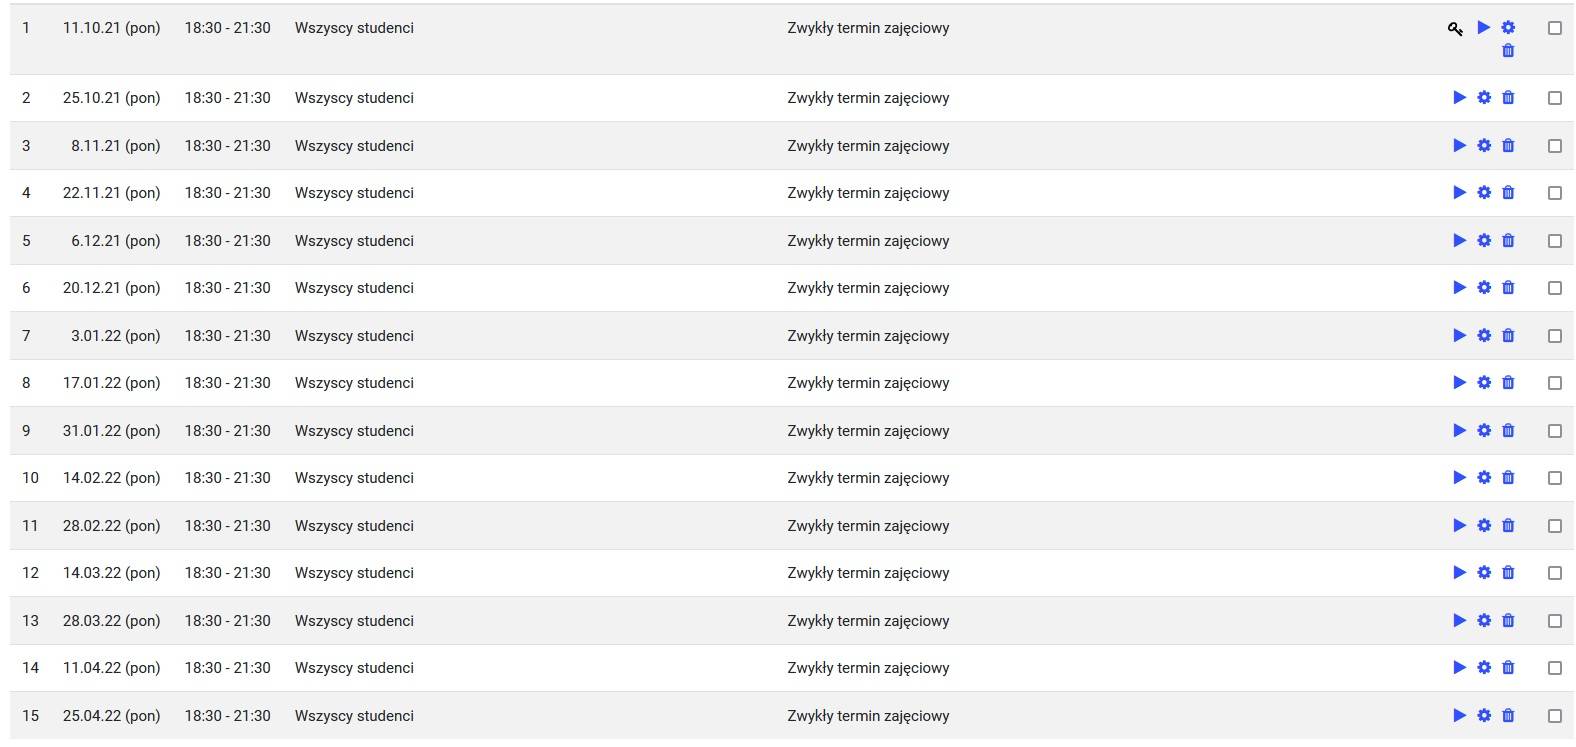Click "Wszyscy studenci" in row 15
Screen dimensions: 1576x747
(x=354, y=716)
